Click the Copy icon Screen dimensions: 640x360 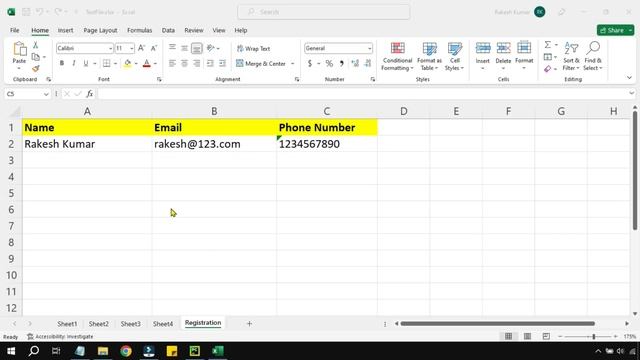pyautogui.click(x=36, y=57)
